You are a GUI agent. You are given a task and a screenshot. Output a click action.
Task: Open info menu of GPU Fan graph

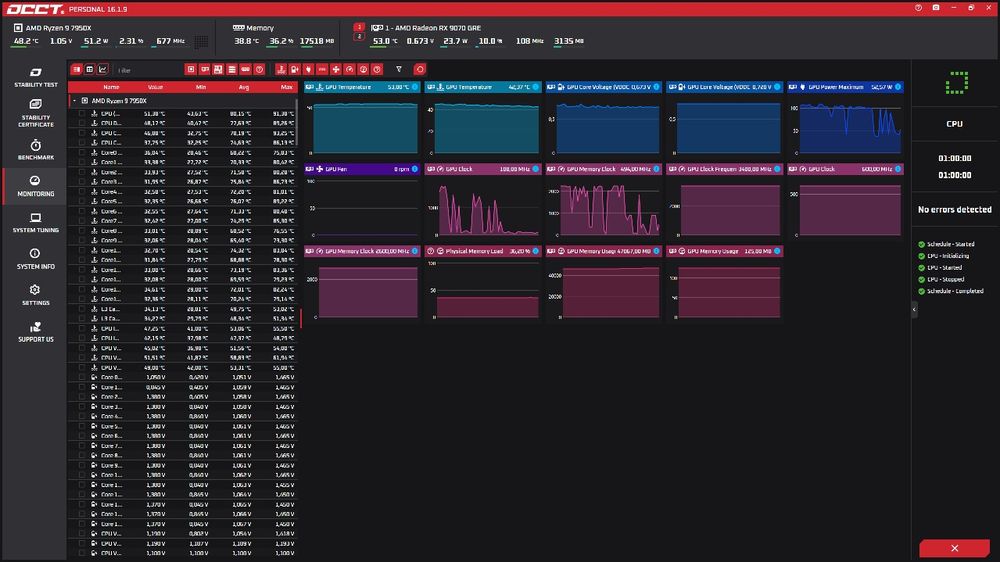click(x=415, y=169)
